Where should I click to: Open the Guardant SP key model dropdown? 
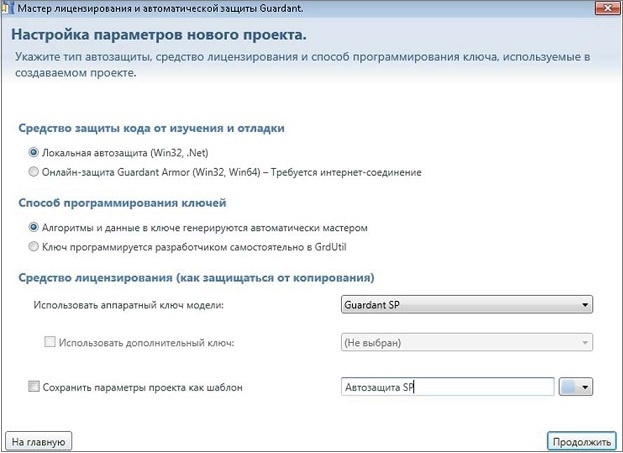click(x=467, y=305)
